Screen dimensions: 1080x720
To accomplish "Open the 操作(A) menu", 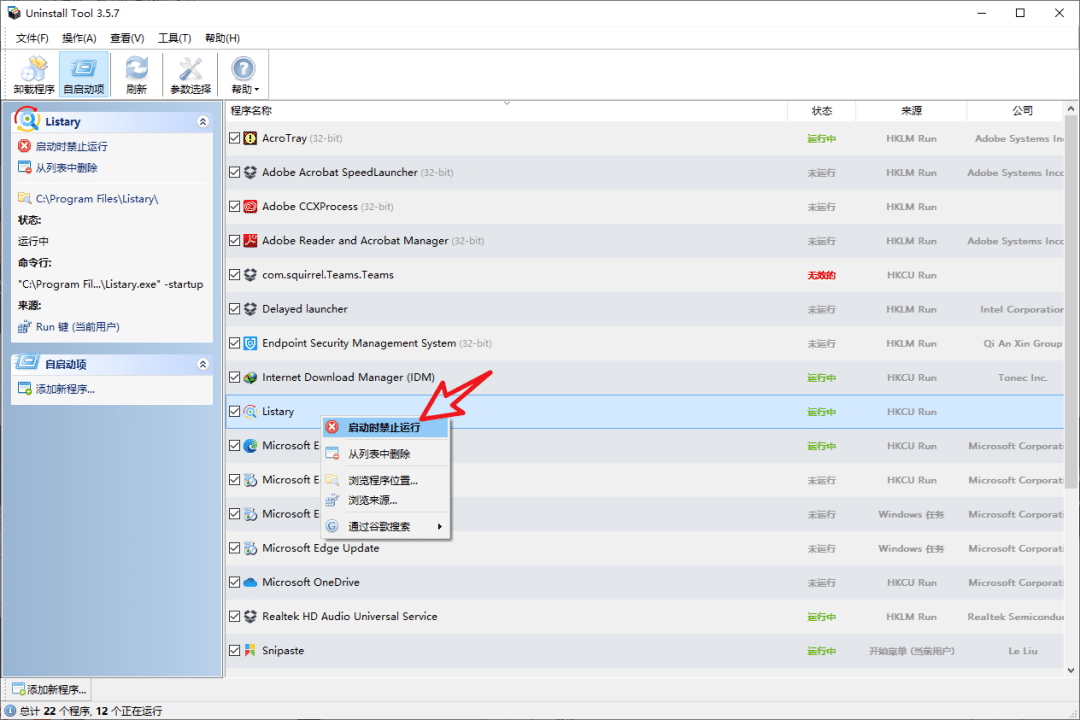I will pos(79,38).
